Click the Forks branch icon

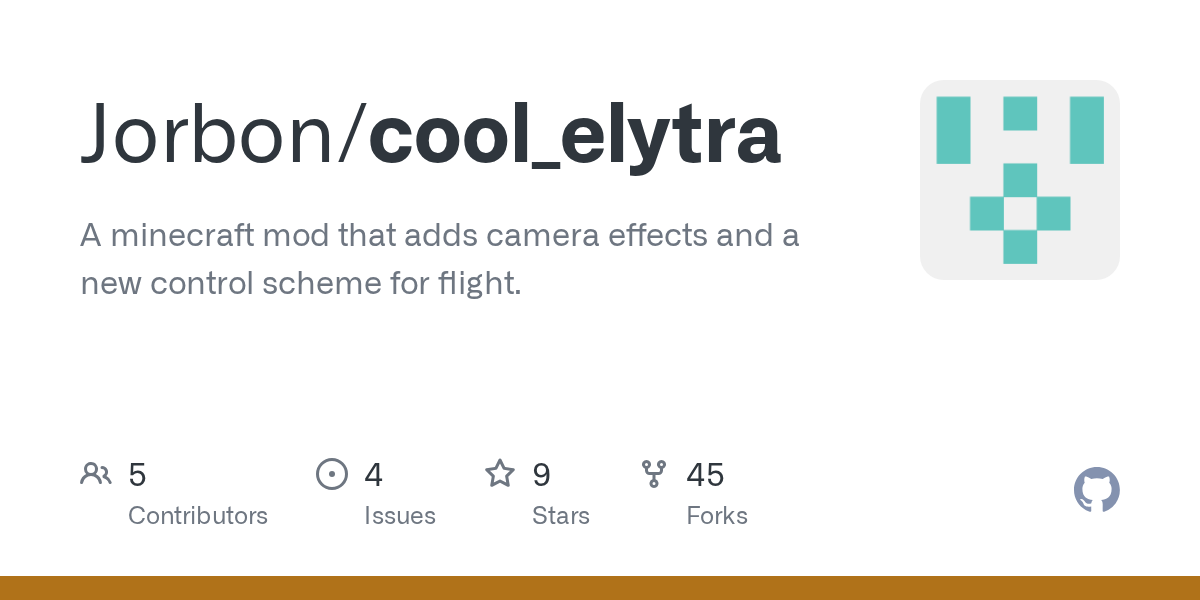[654, 474]
